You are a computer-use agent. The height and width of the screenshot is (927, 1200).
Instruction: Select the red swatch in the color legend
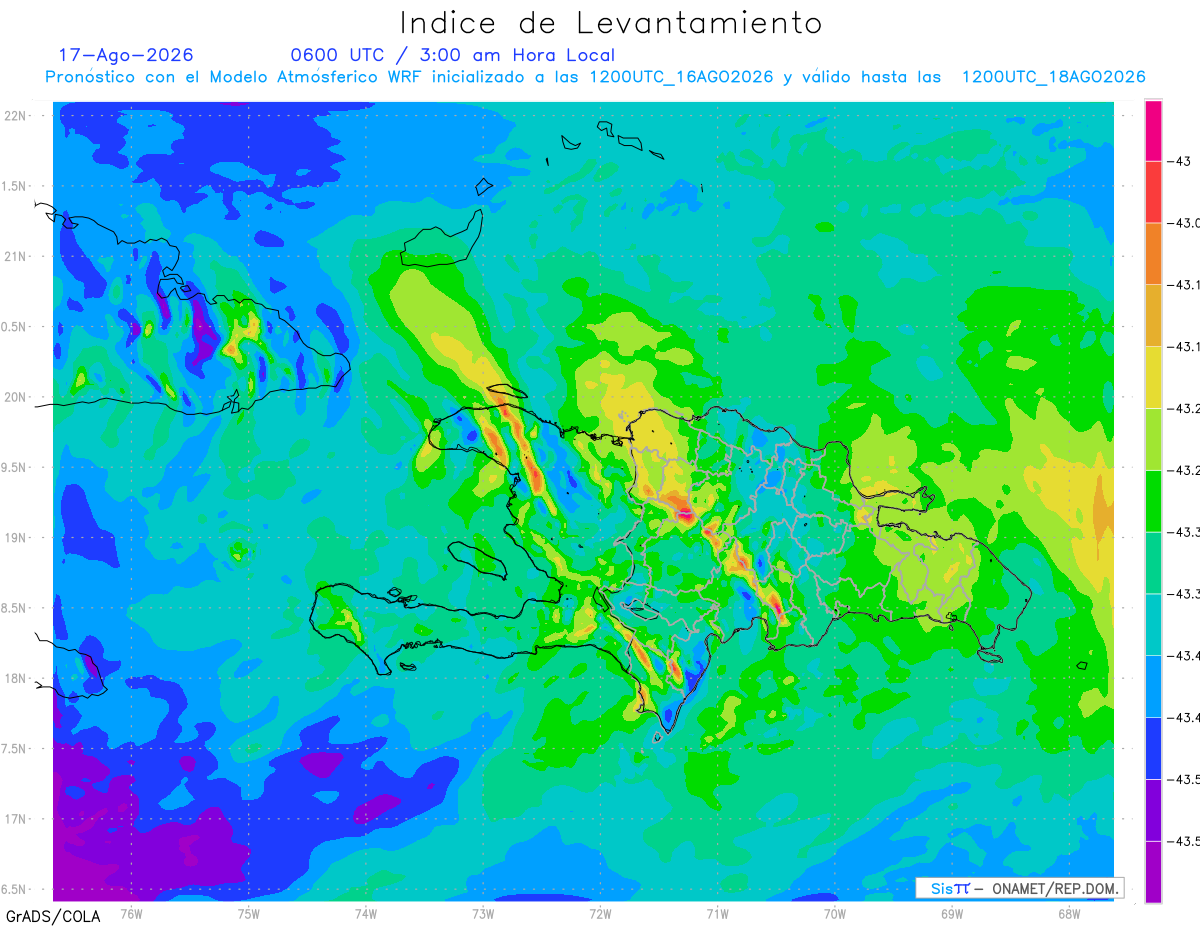tap(1153, 192)
